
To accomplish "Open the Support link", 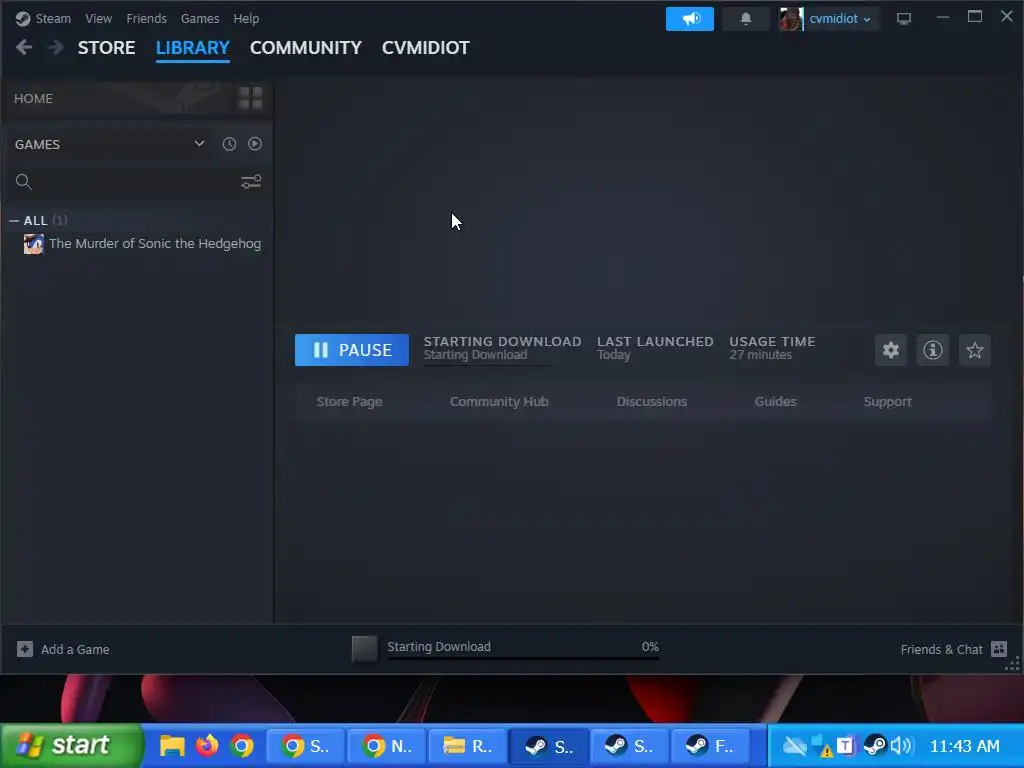I will (888, 402).
